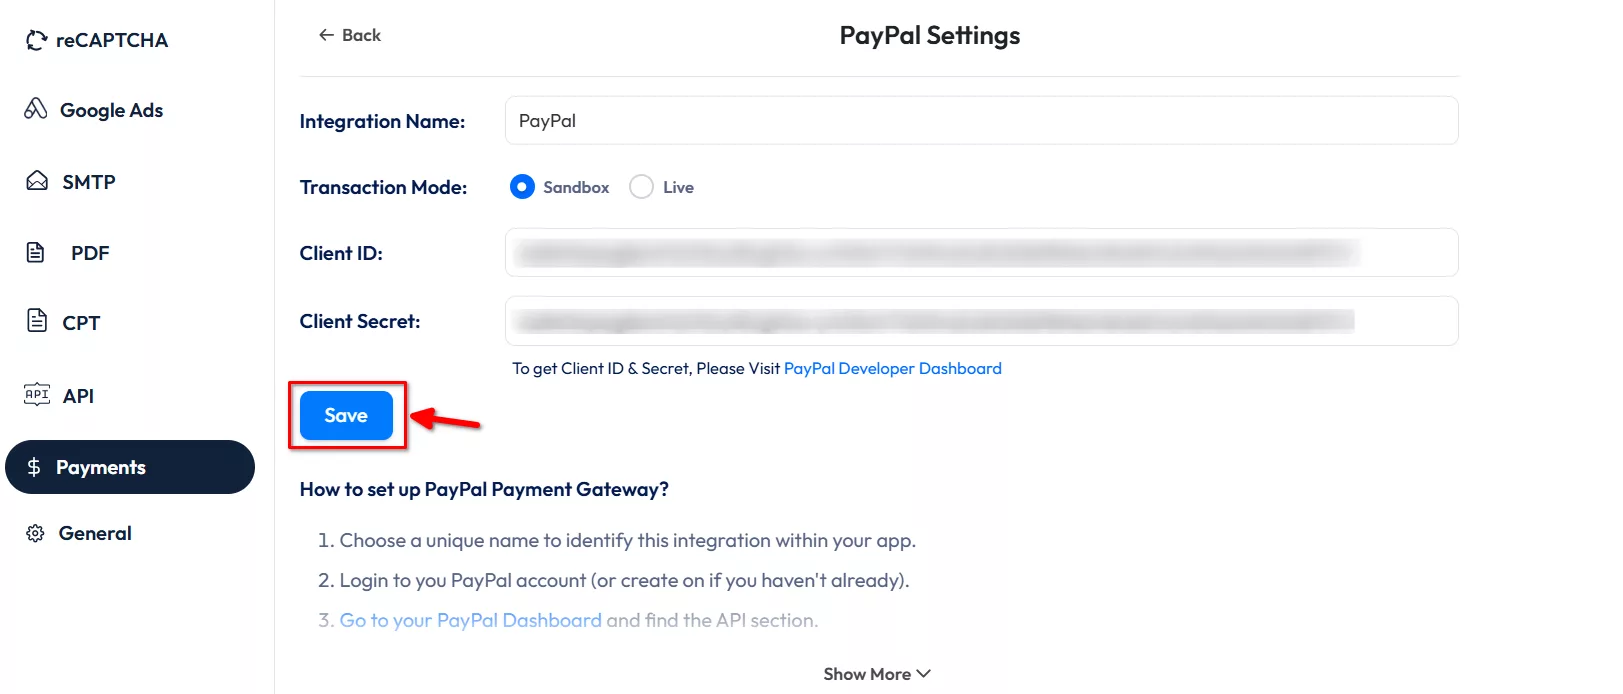Open the SMTP settings menu item
This screenshot has width=1623, height=694.
[88, 182]
